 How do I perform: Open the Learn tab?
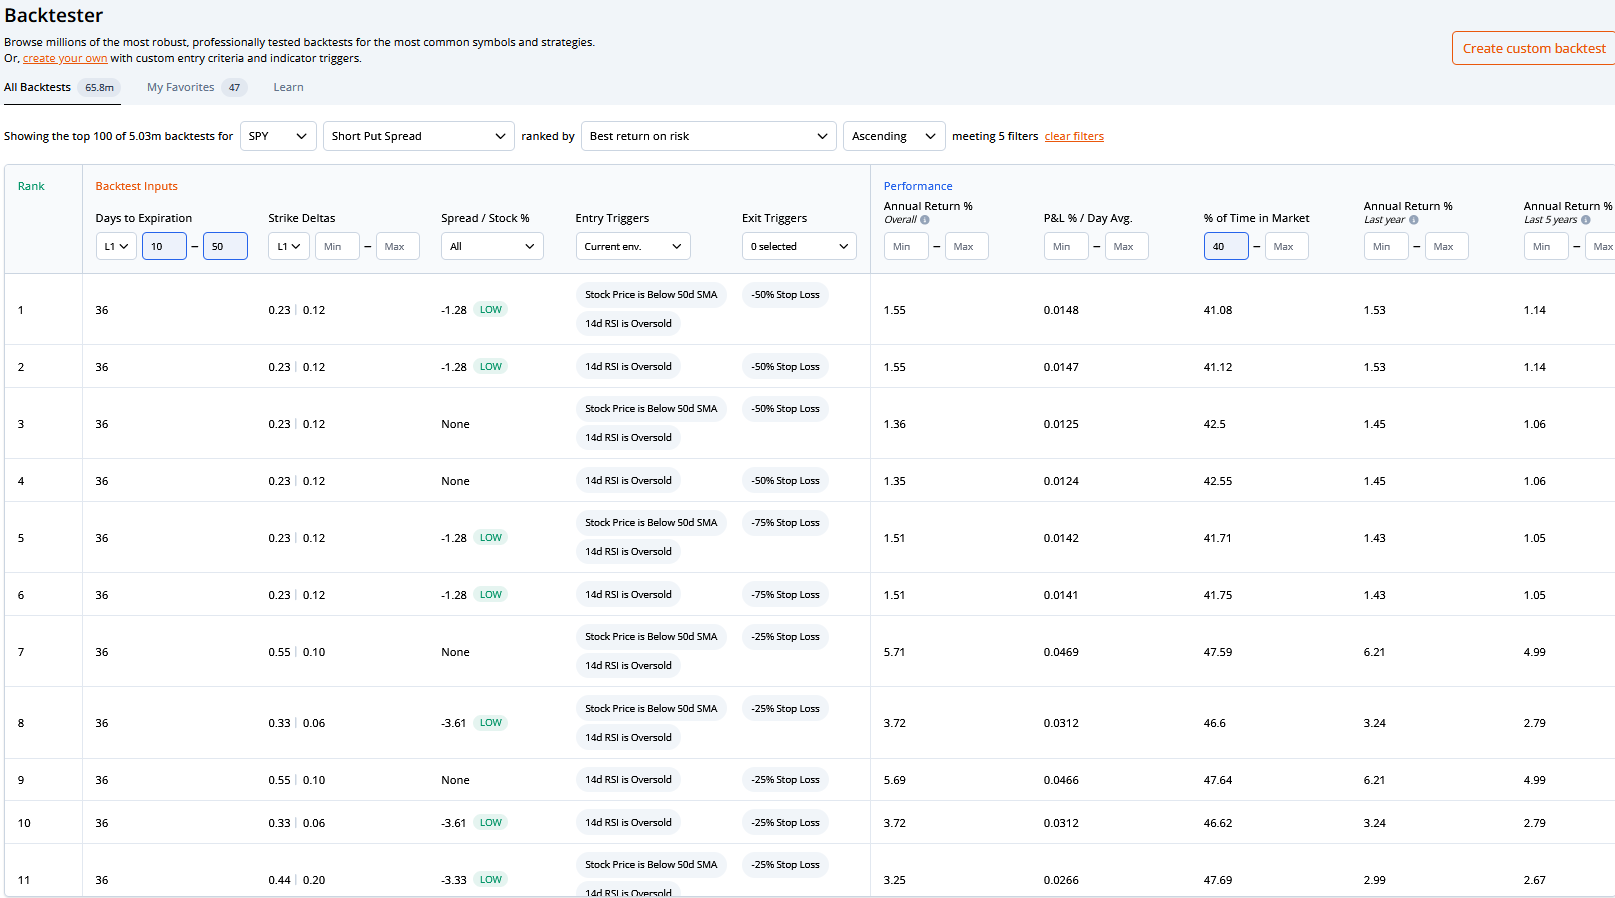[288, 88]
